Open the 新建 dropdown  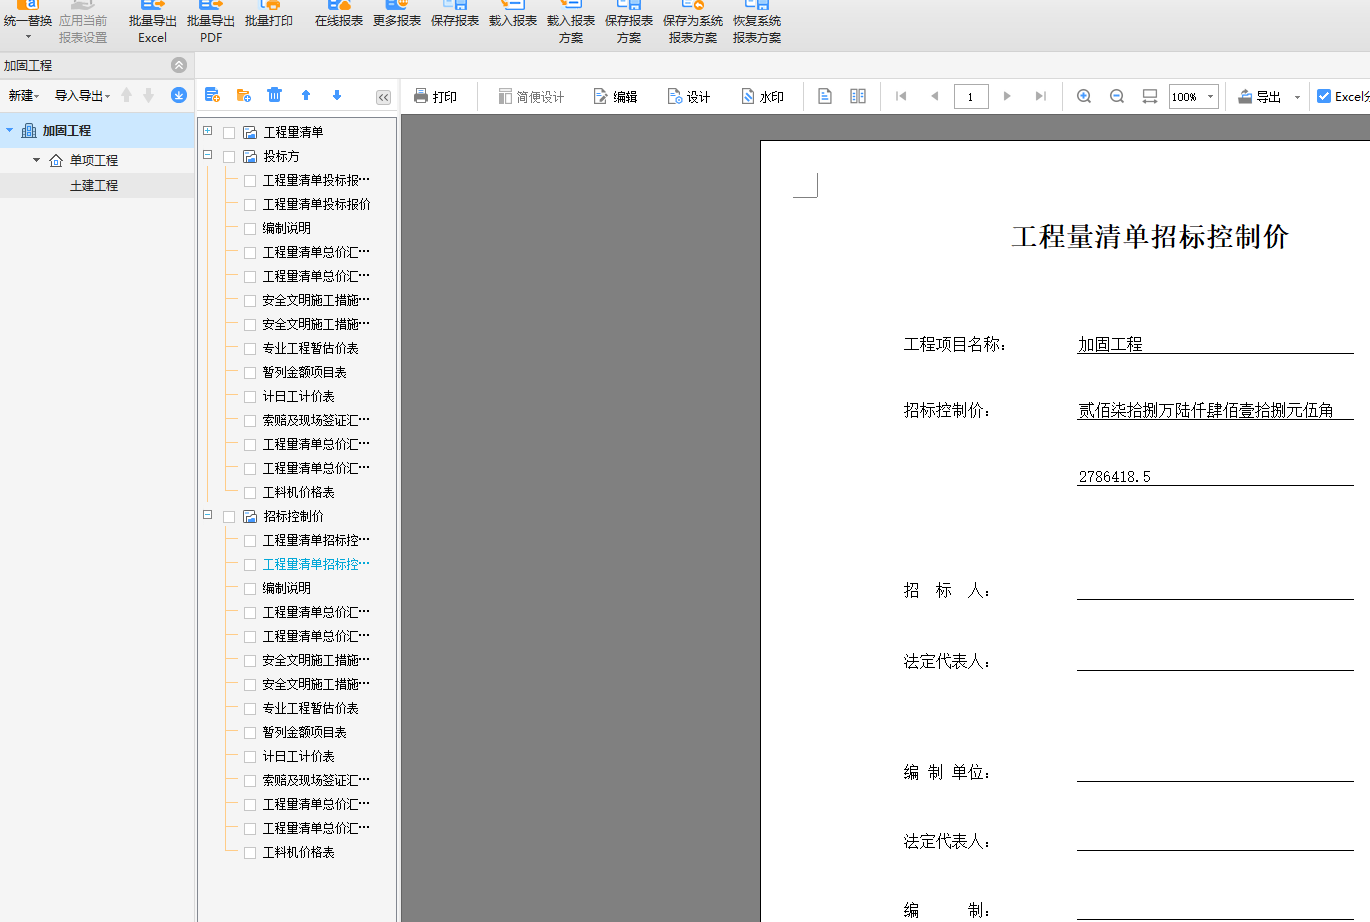(x=24, y=96)
